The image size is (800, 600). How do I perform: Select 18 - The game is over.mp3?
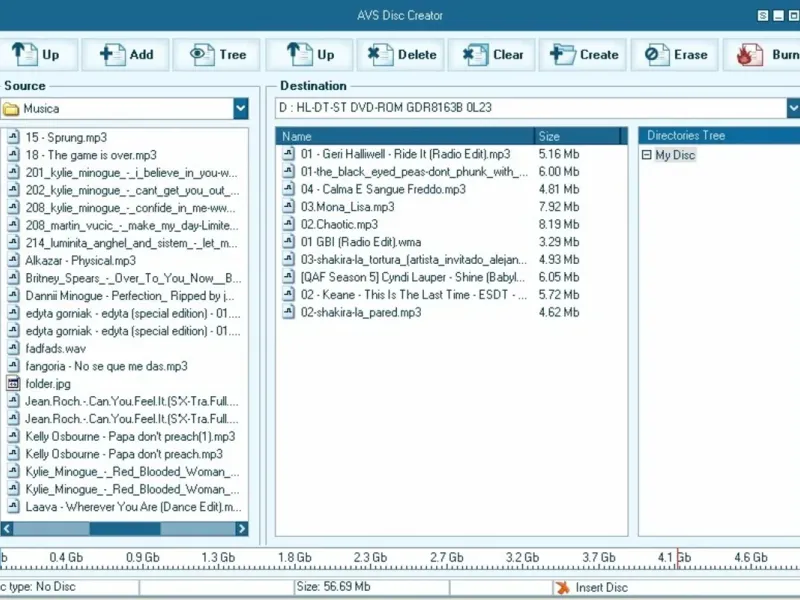(91, 155)
